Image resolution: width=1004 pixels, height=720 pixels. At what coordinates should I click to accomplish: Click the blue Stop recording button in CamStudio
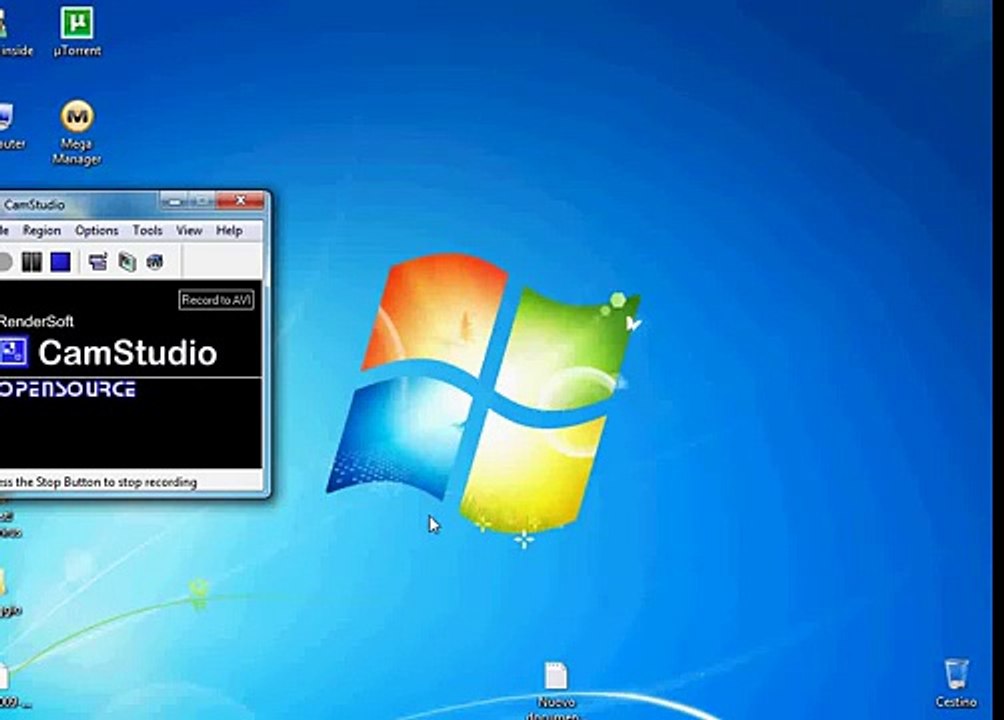click(61, 262)
